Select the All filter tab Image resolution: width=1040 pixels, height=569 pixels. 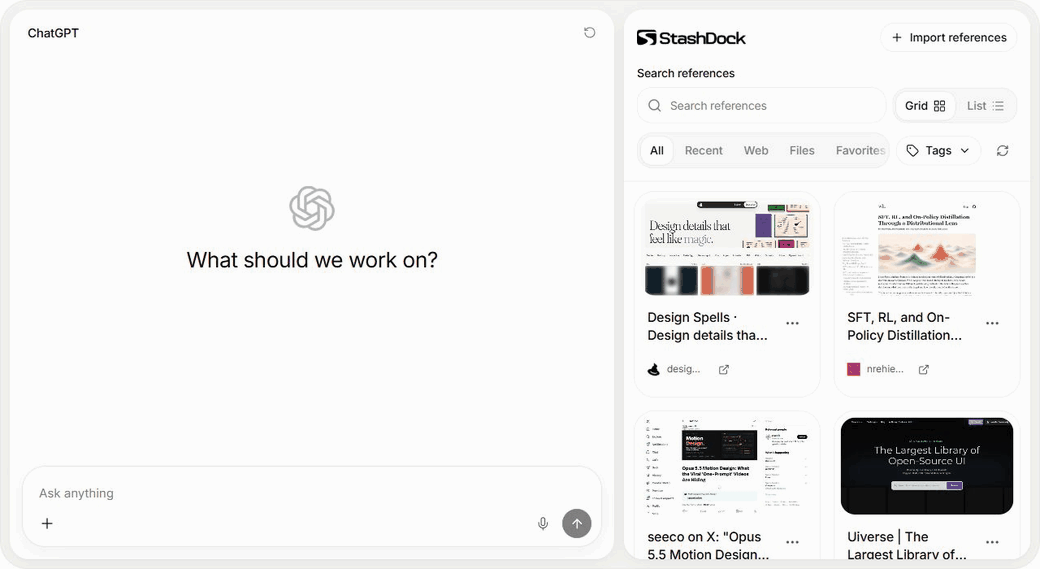tap(657, 151)
